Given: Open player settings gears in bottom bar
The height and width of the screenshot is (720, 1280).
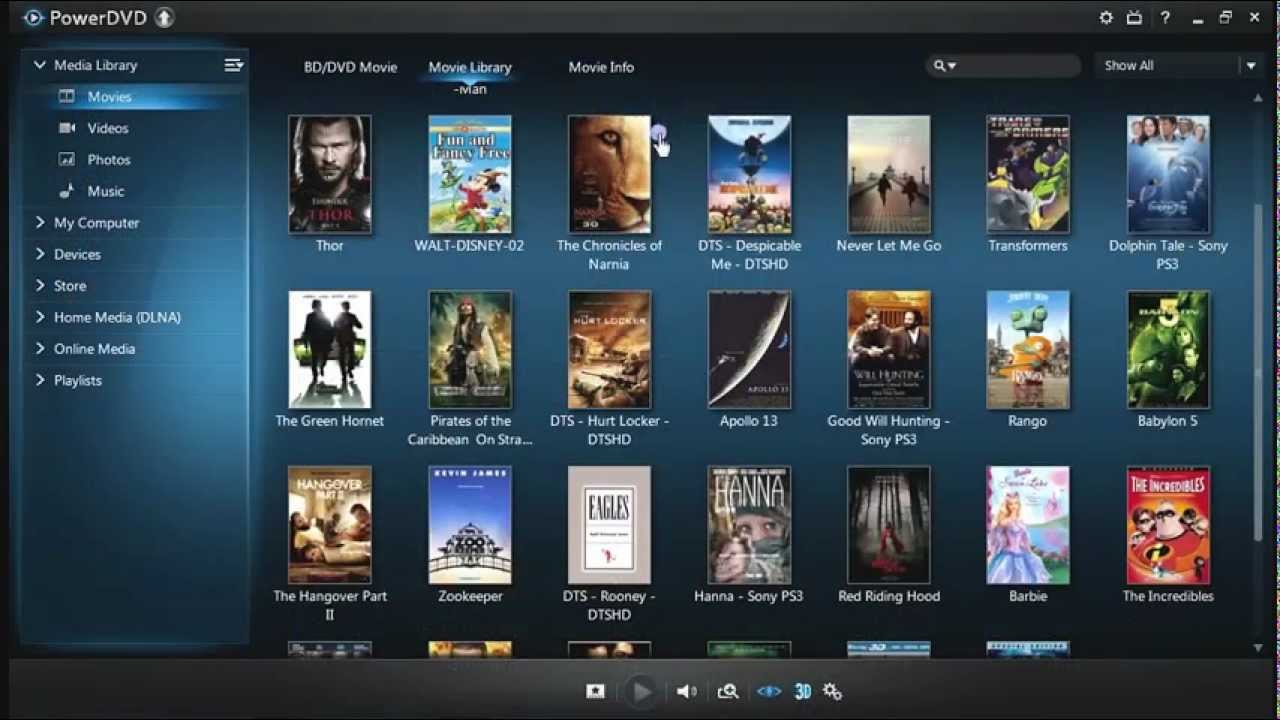Looking at the screenshot, I should (832, 691).
